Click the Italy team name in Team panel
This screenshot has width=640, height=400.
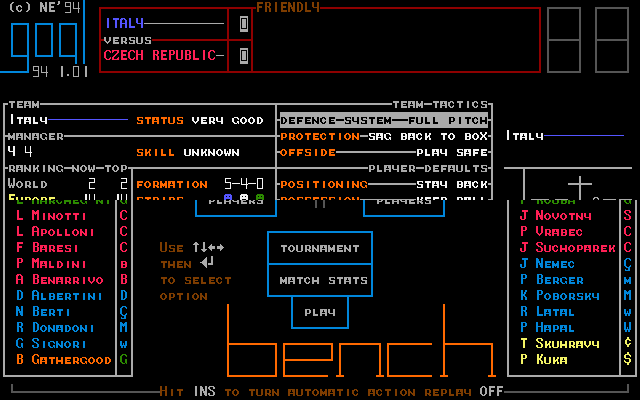tap(28, 120)
